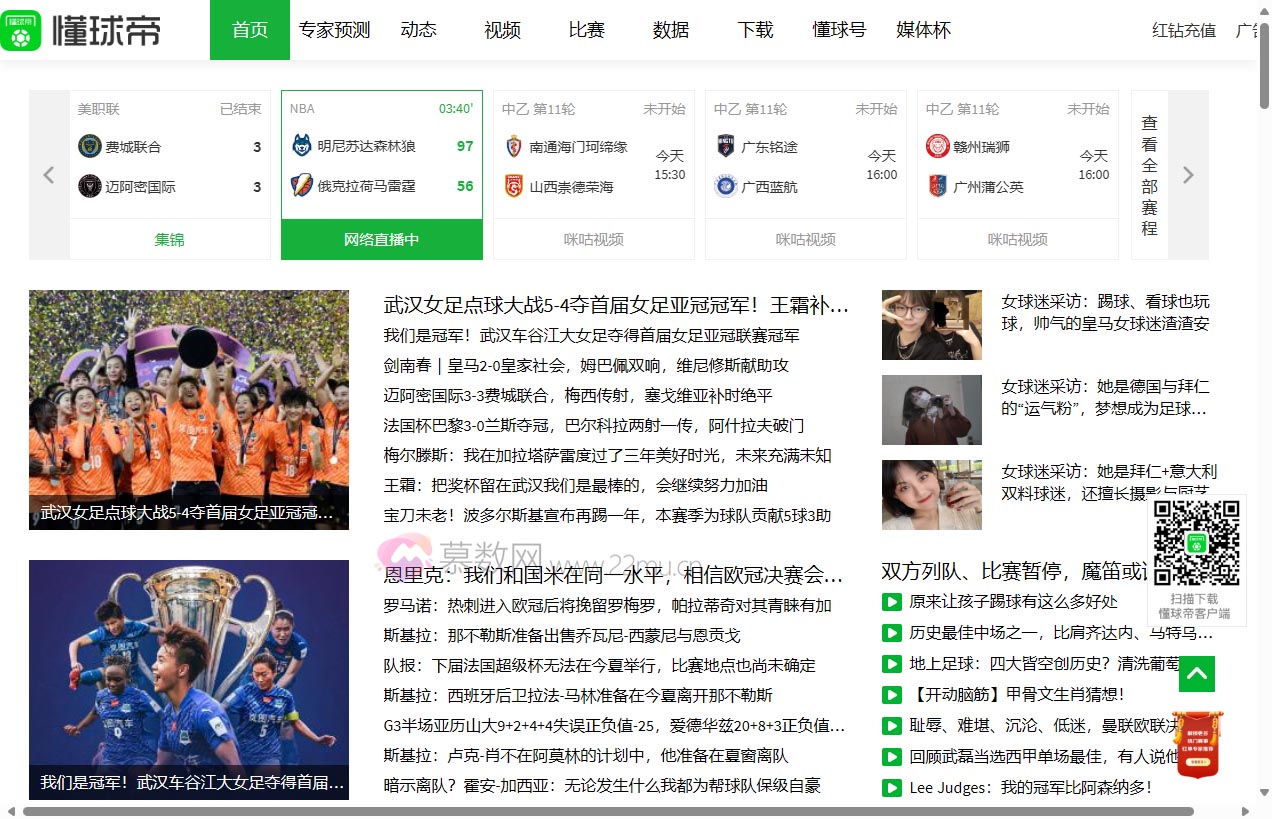Screen dimensions: 1272x819
Task: Open the 网络直播中 live stream
Action: 381,239
